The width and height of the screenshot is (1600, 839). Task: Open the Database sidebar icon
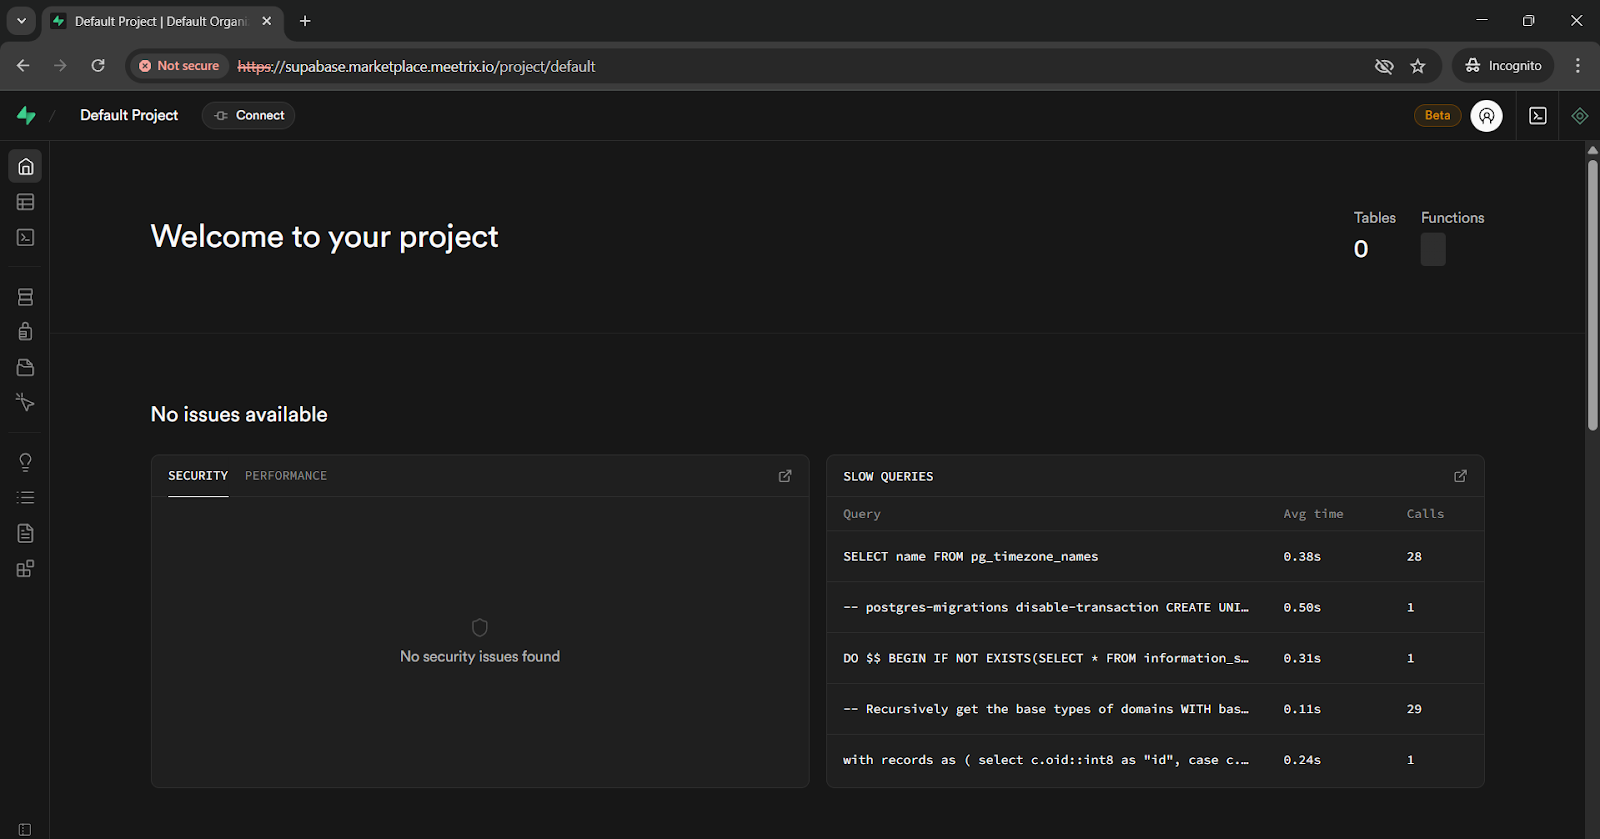click(x=26, y=297)
